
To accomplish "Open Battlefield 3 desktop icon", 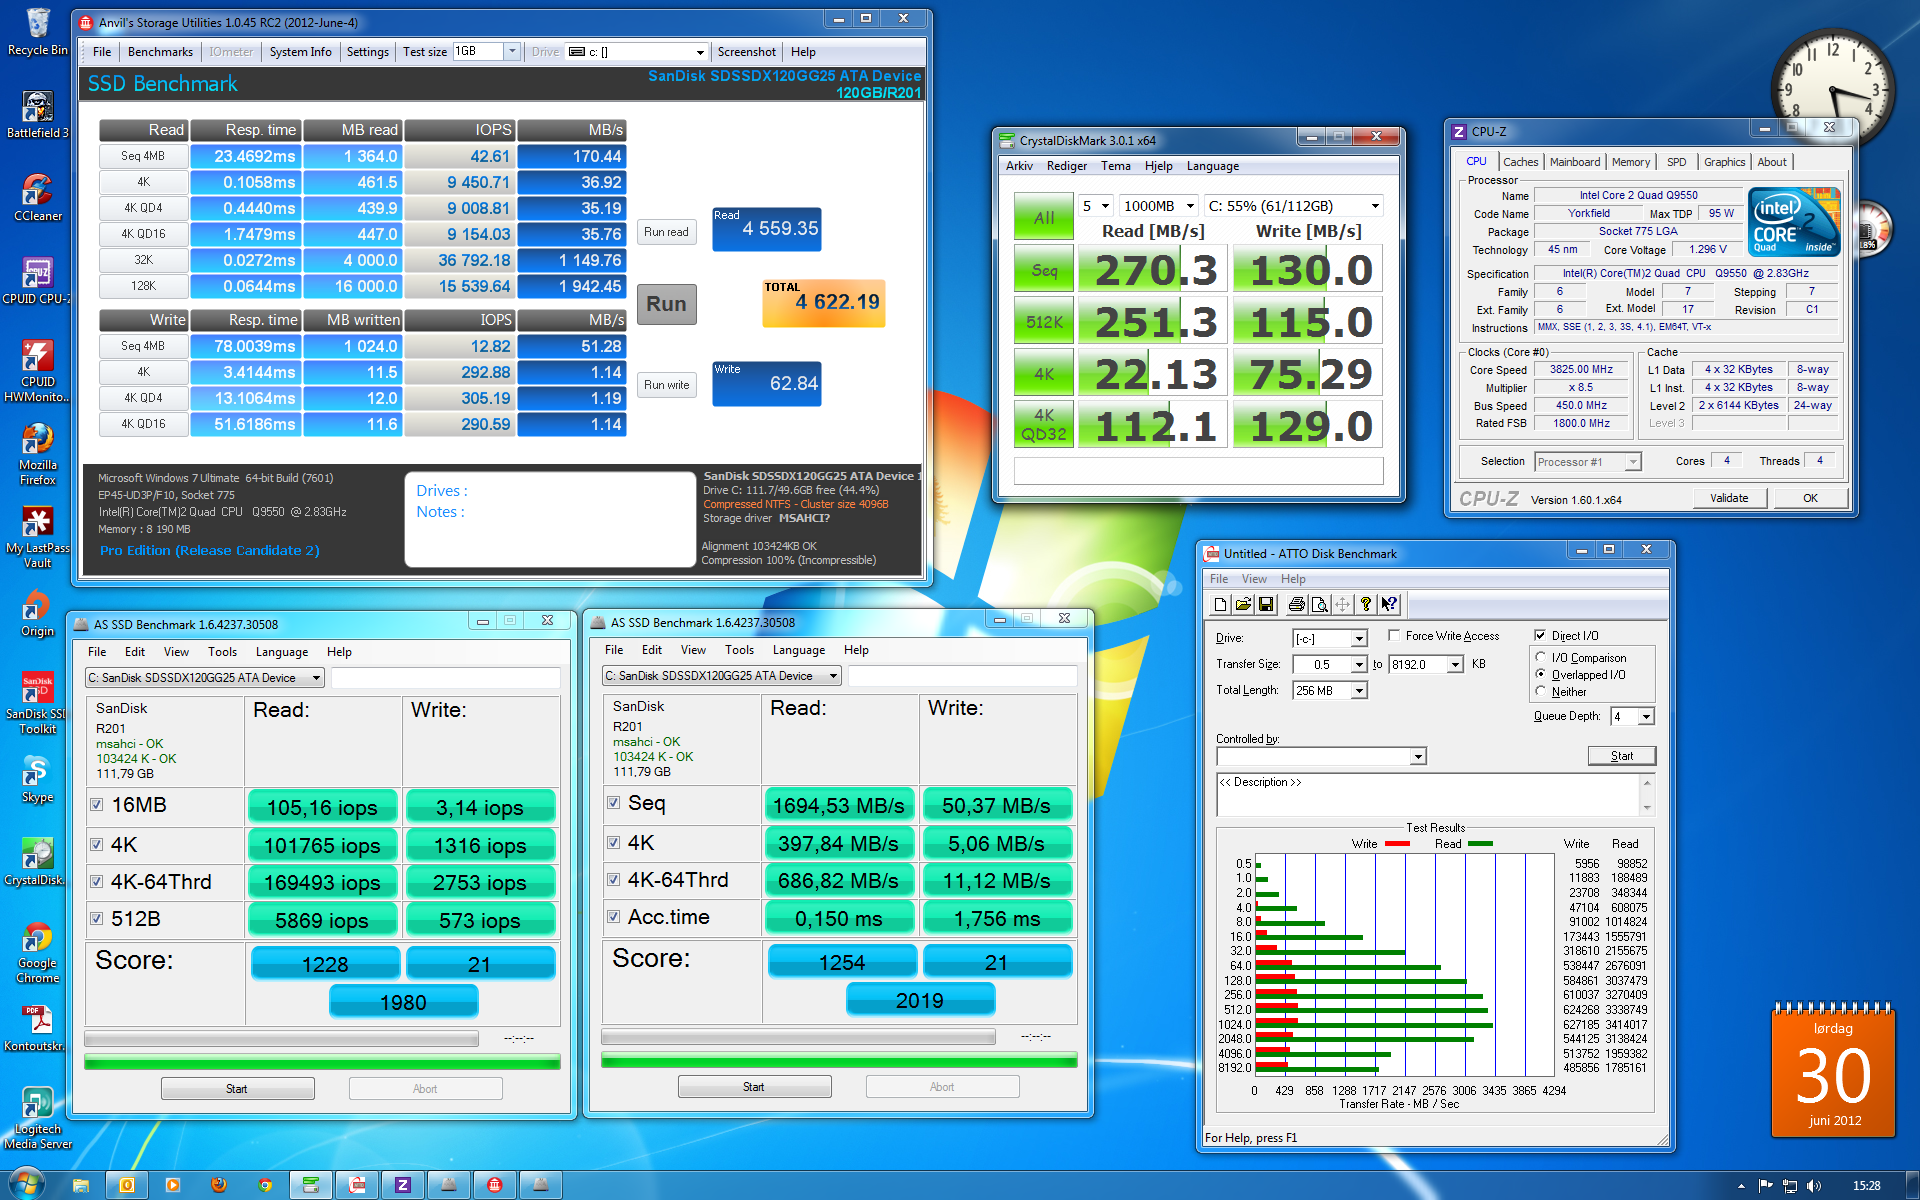I will pyautogui.click(x=38, y=114).
